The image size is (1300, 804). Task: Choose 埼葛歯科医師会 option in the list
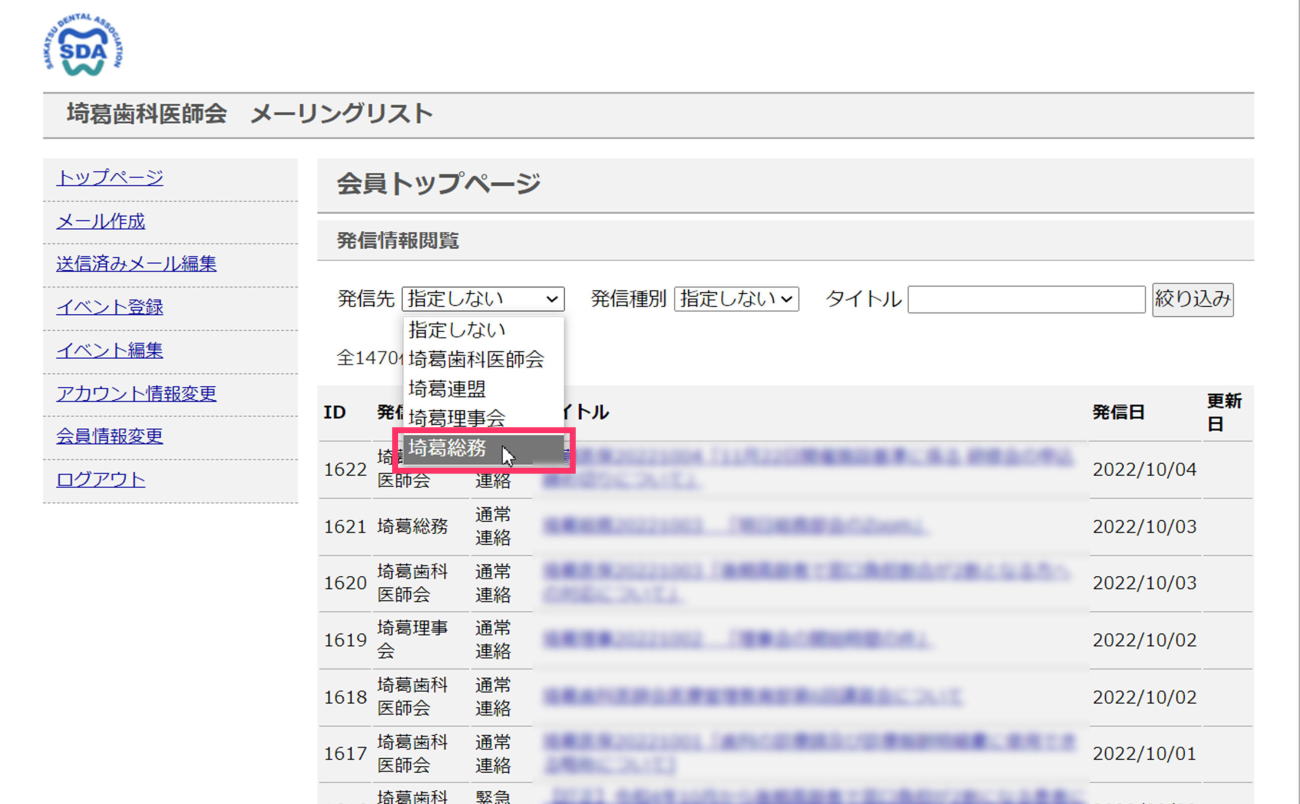tap(477, 359)
